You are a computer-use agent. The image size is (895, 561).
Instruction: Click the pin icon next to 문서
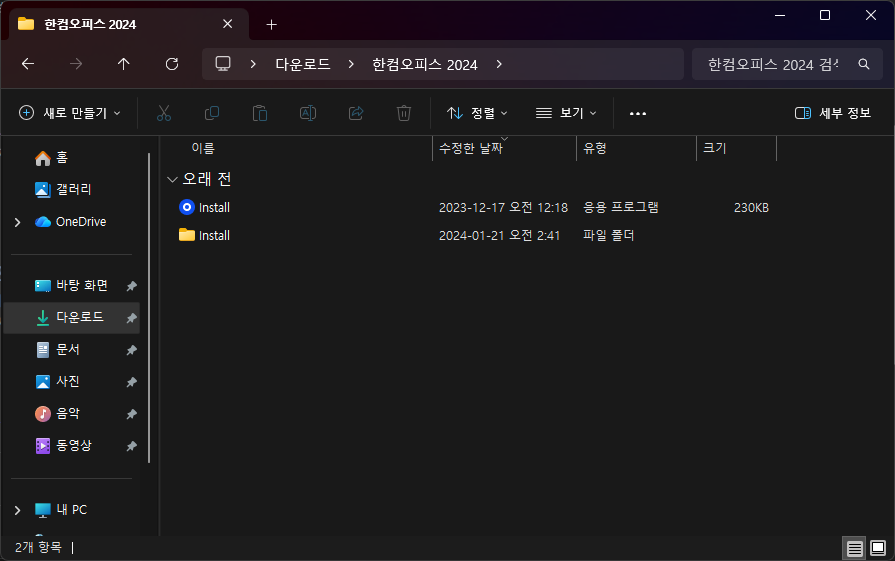point(131,349)
